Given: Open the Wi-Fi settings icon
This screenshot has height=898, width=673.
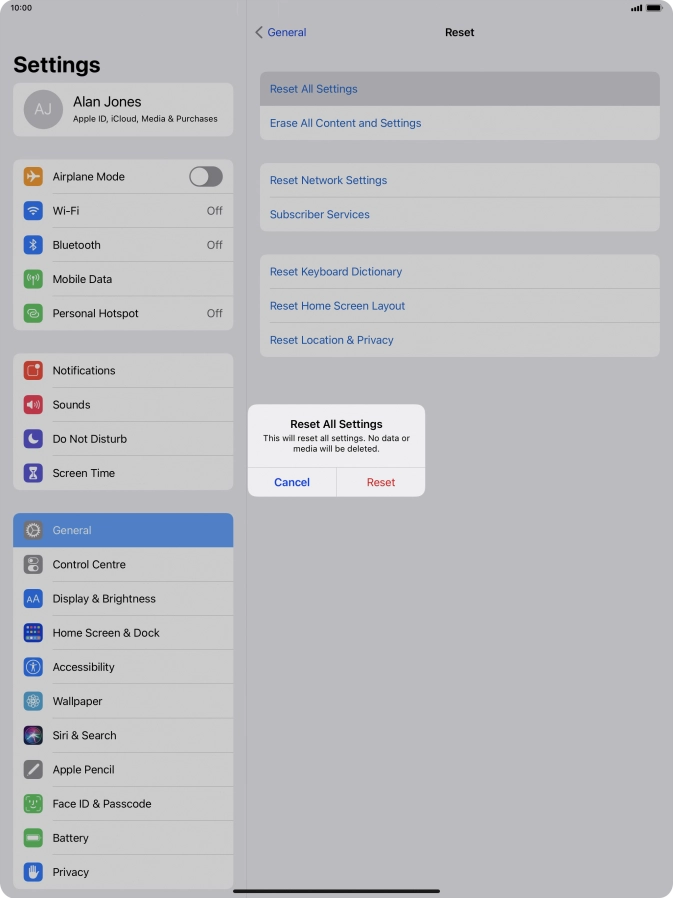Looking at the screenshot, I should coord(33,211).
